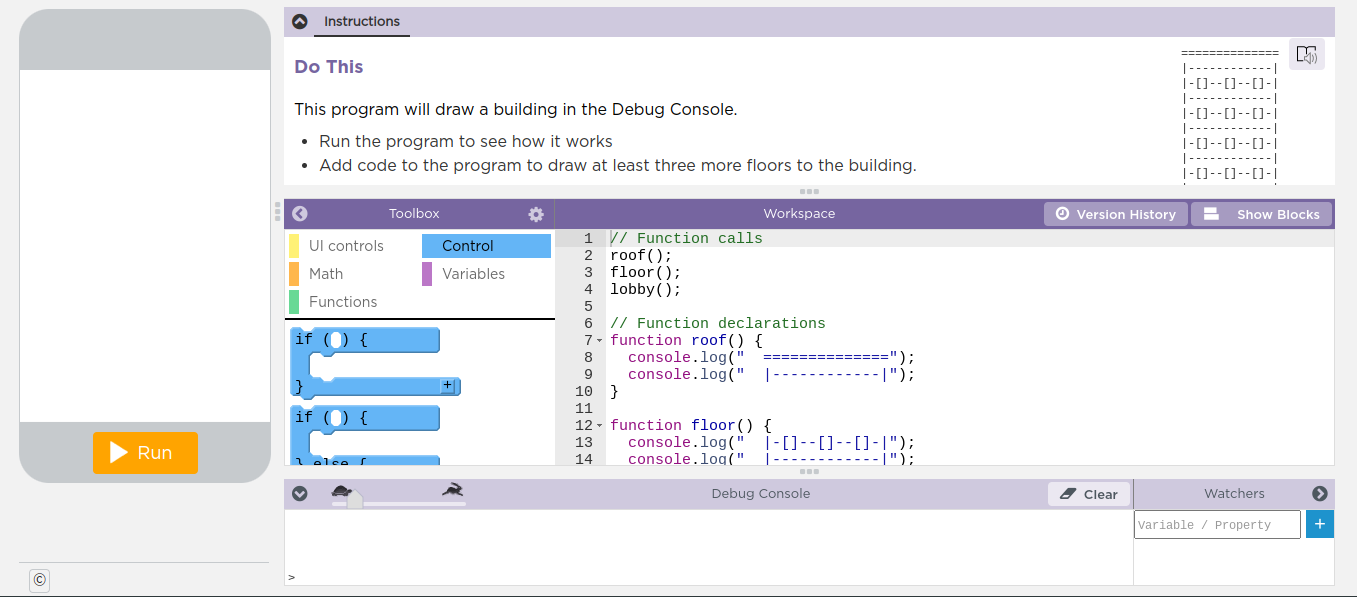Screen dimensions: 1357x597
Task: Click the copyright icon at bottom left
Action: point(38,580)
